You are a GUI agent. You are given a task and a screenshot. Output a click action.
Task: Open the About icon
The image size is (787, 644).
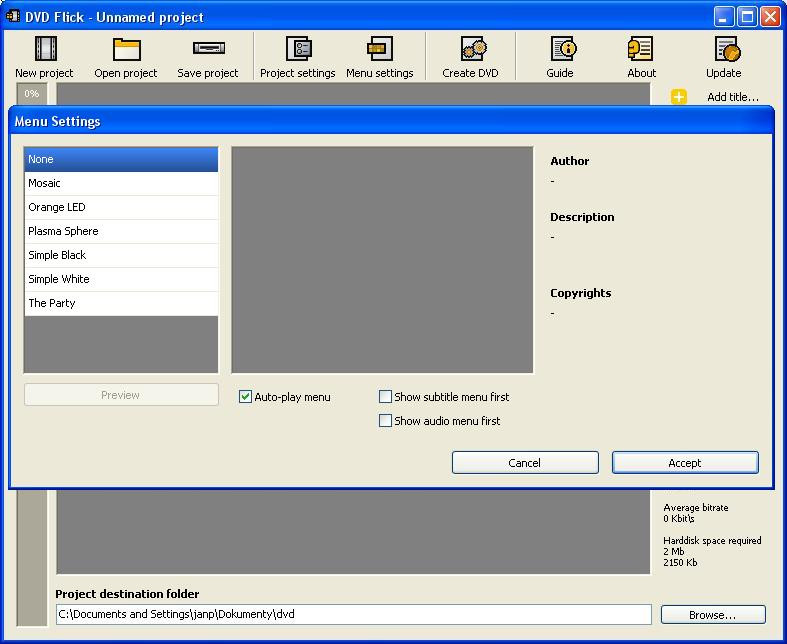pyautogui.click(x=640, y=49)
